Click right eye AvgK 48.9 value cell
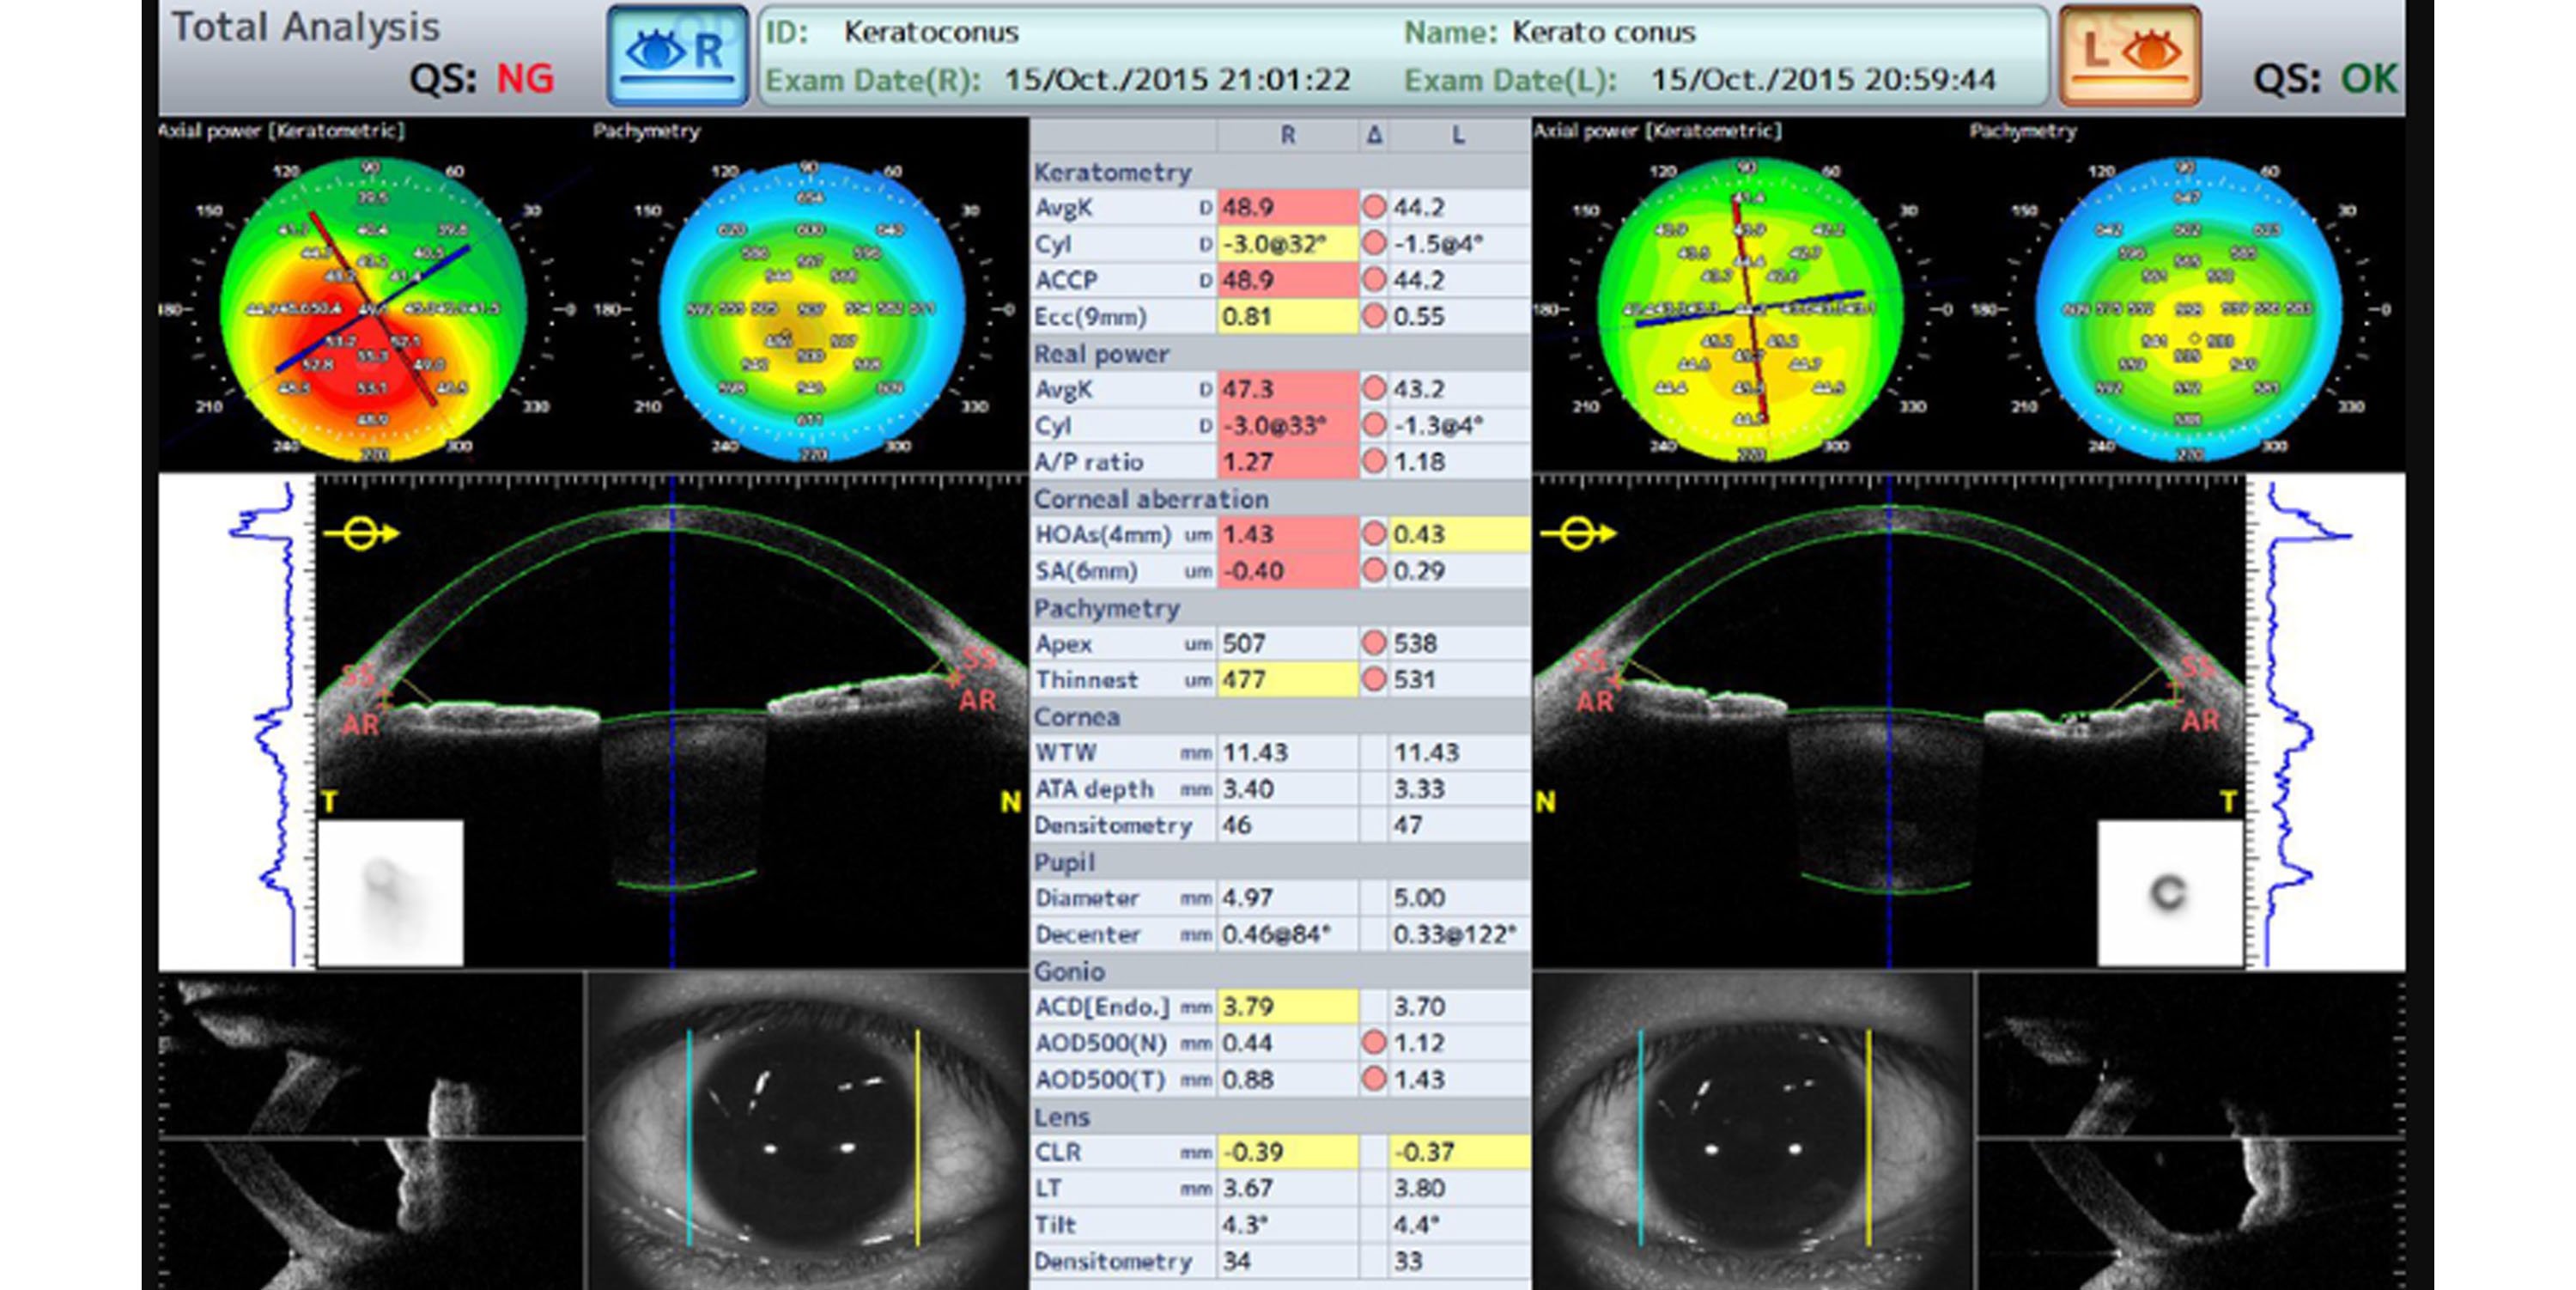 [x=1287, y=207]
